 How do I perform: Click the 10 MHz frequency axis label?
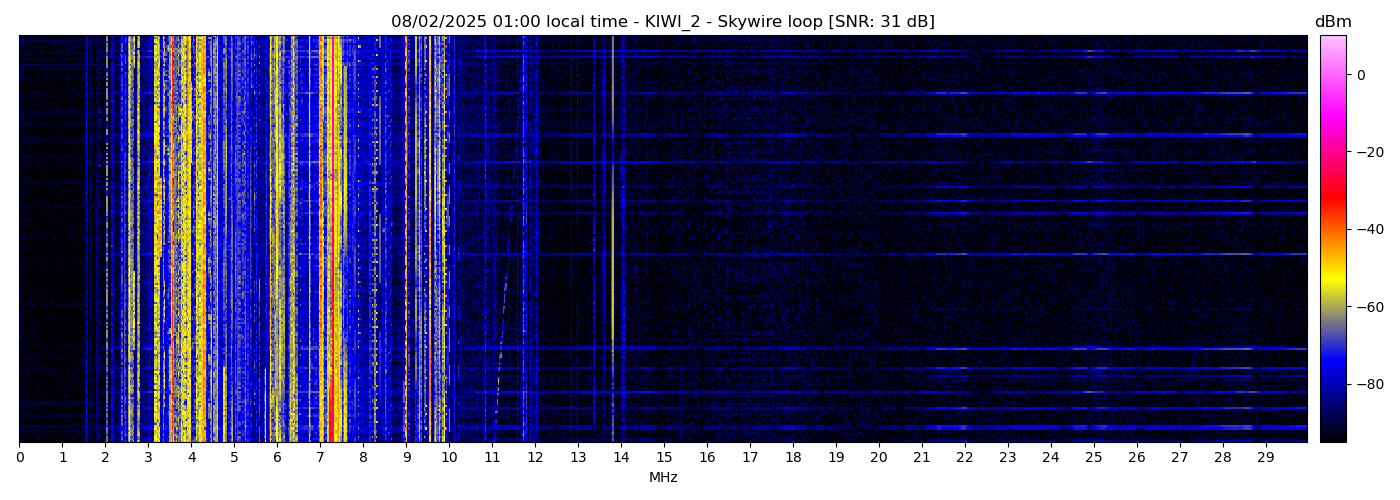[449, 458]
